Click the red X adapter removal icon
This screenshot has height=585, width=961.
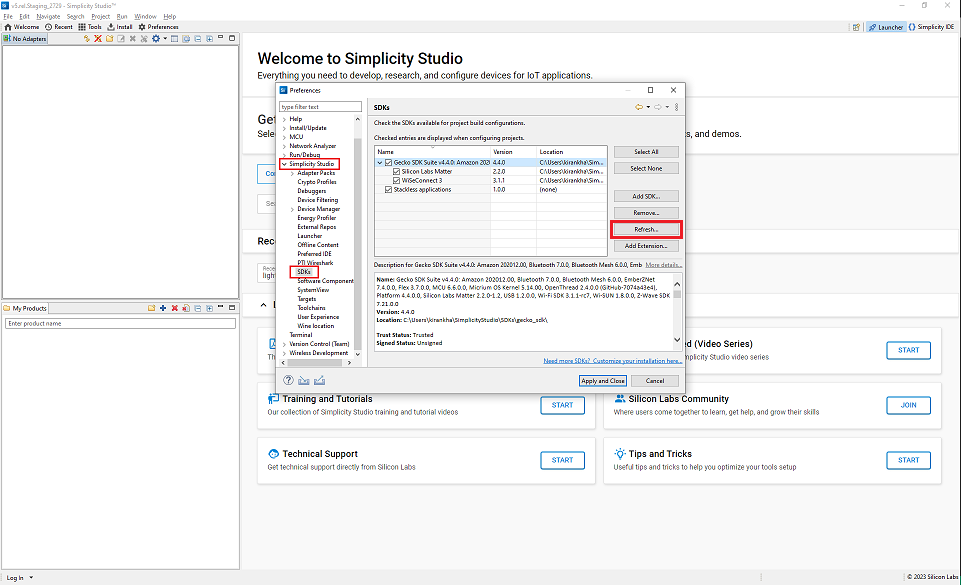tap(98, 39)
